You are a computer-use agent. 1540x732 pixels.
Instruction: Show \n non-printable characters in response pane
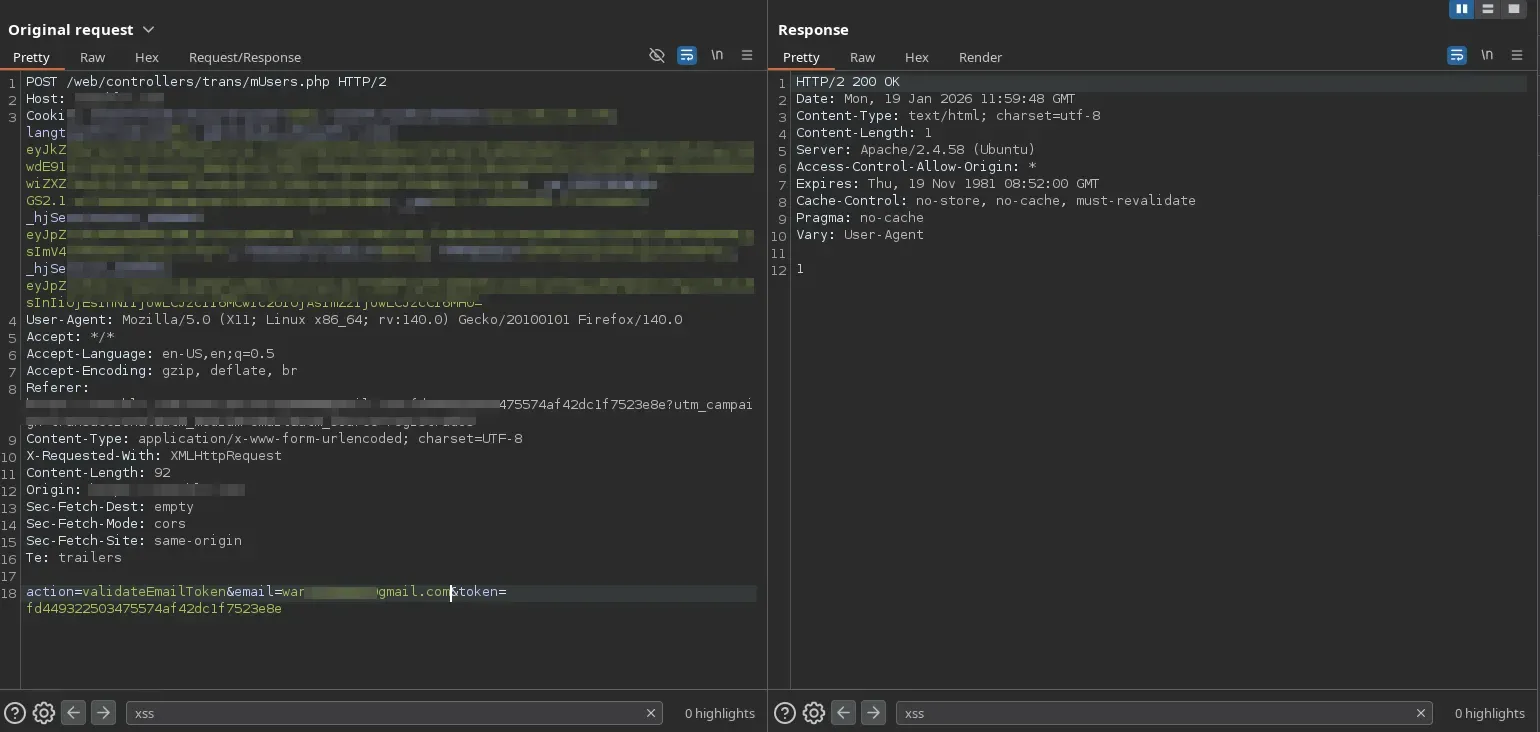1487,55
